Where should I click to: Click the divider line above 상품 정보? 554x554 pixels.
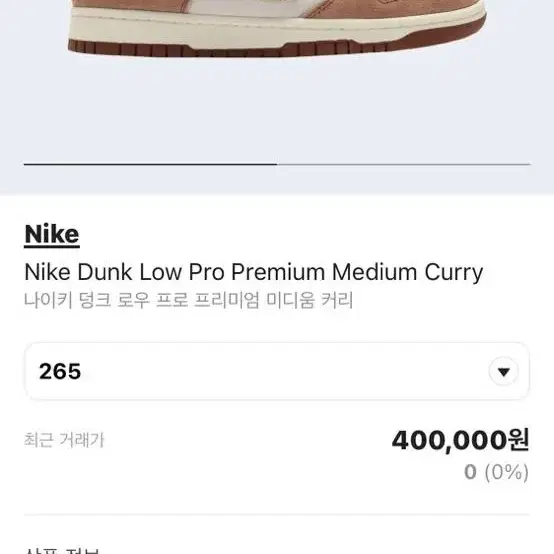tap(277, 515)
